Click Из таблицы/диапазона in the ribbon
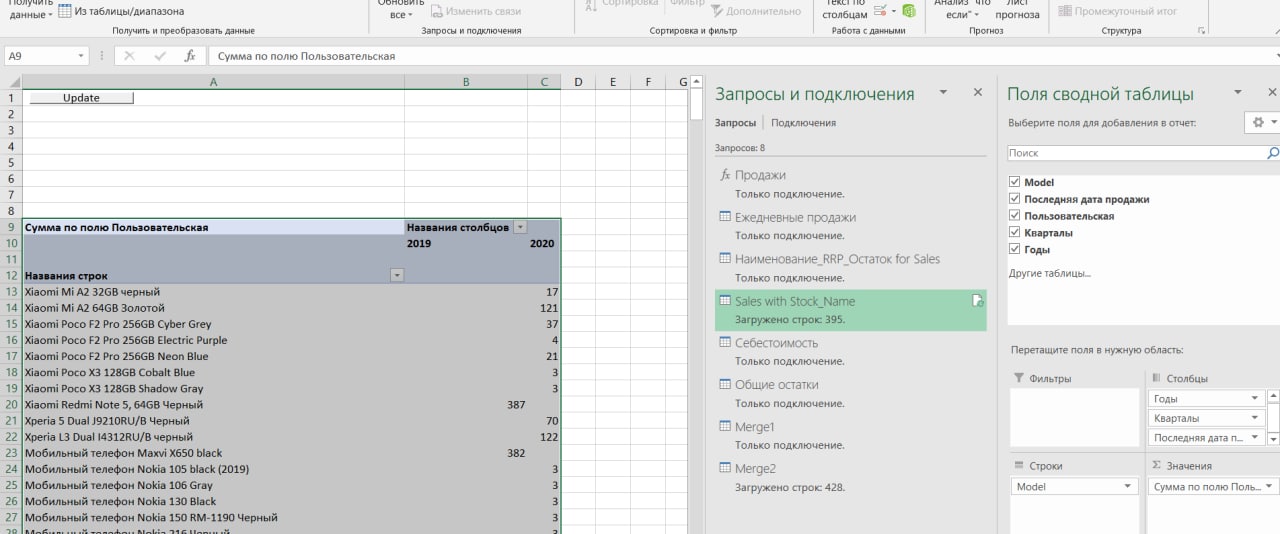This screenshot has height=534, width=1280. (x=121, y=11)
